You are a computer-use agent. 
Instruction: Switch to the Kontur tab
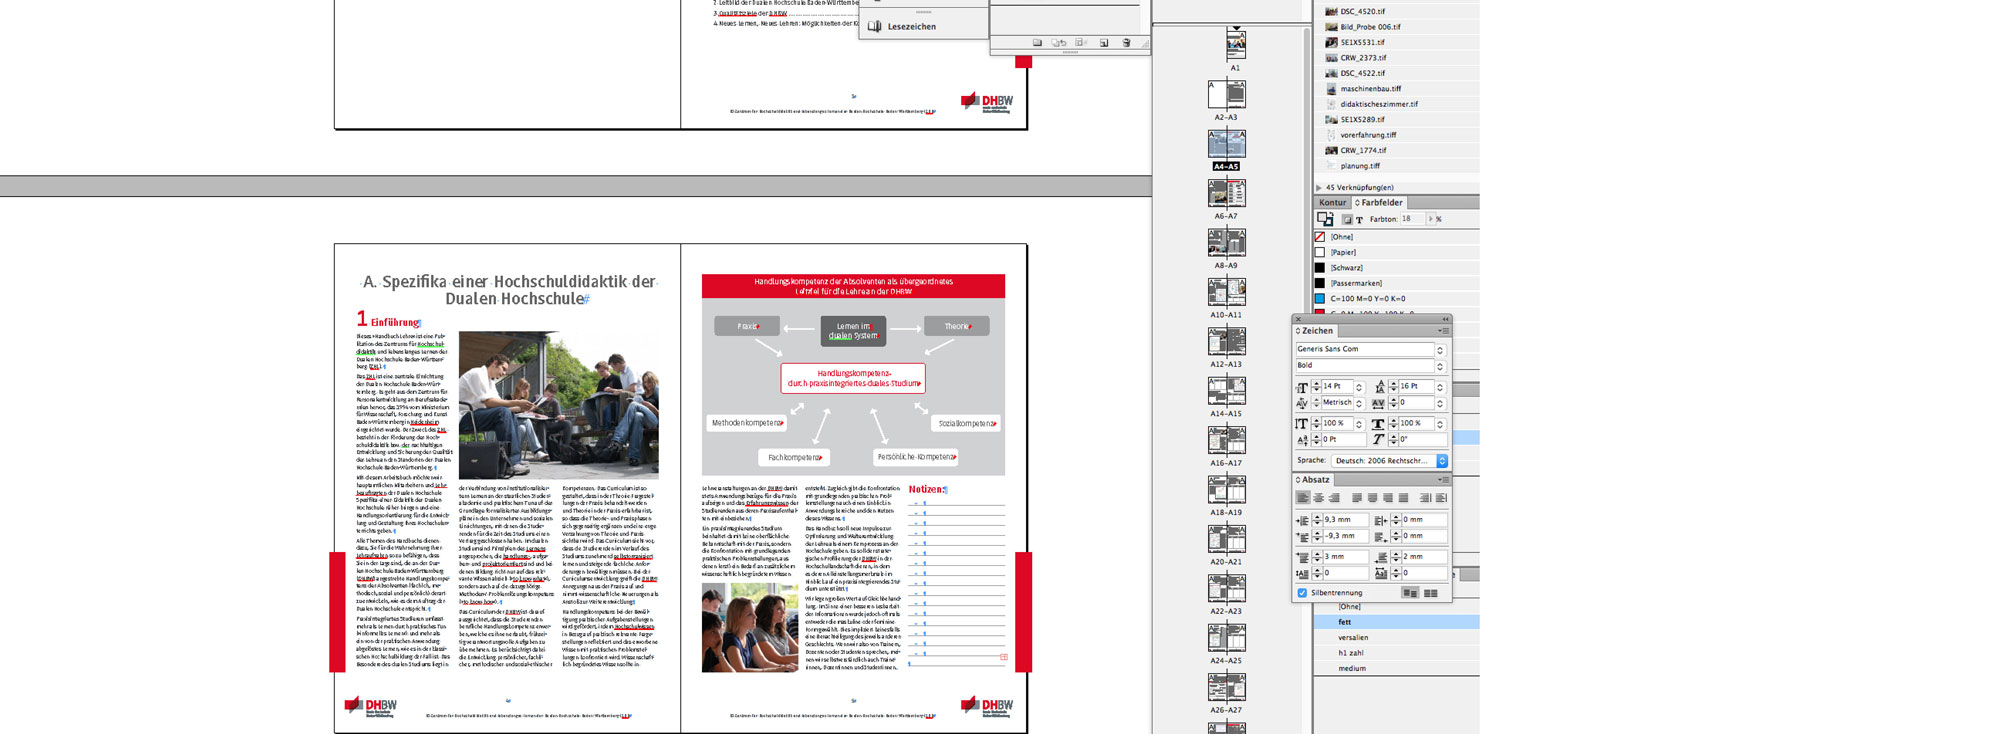coord(1332,203)
